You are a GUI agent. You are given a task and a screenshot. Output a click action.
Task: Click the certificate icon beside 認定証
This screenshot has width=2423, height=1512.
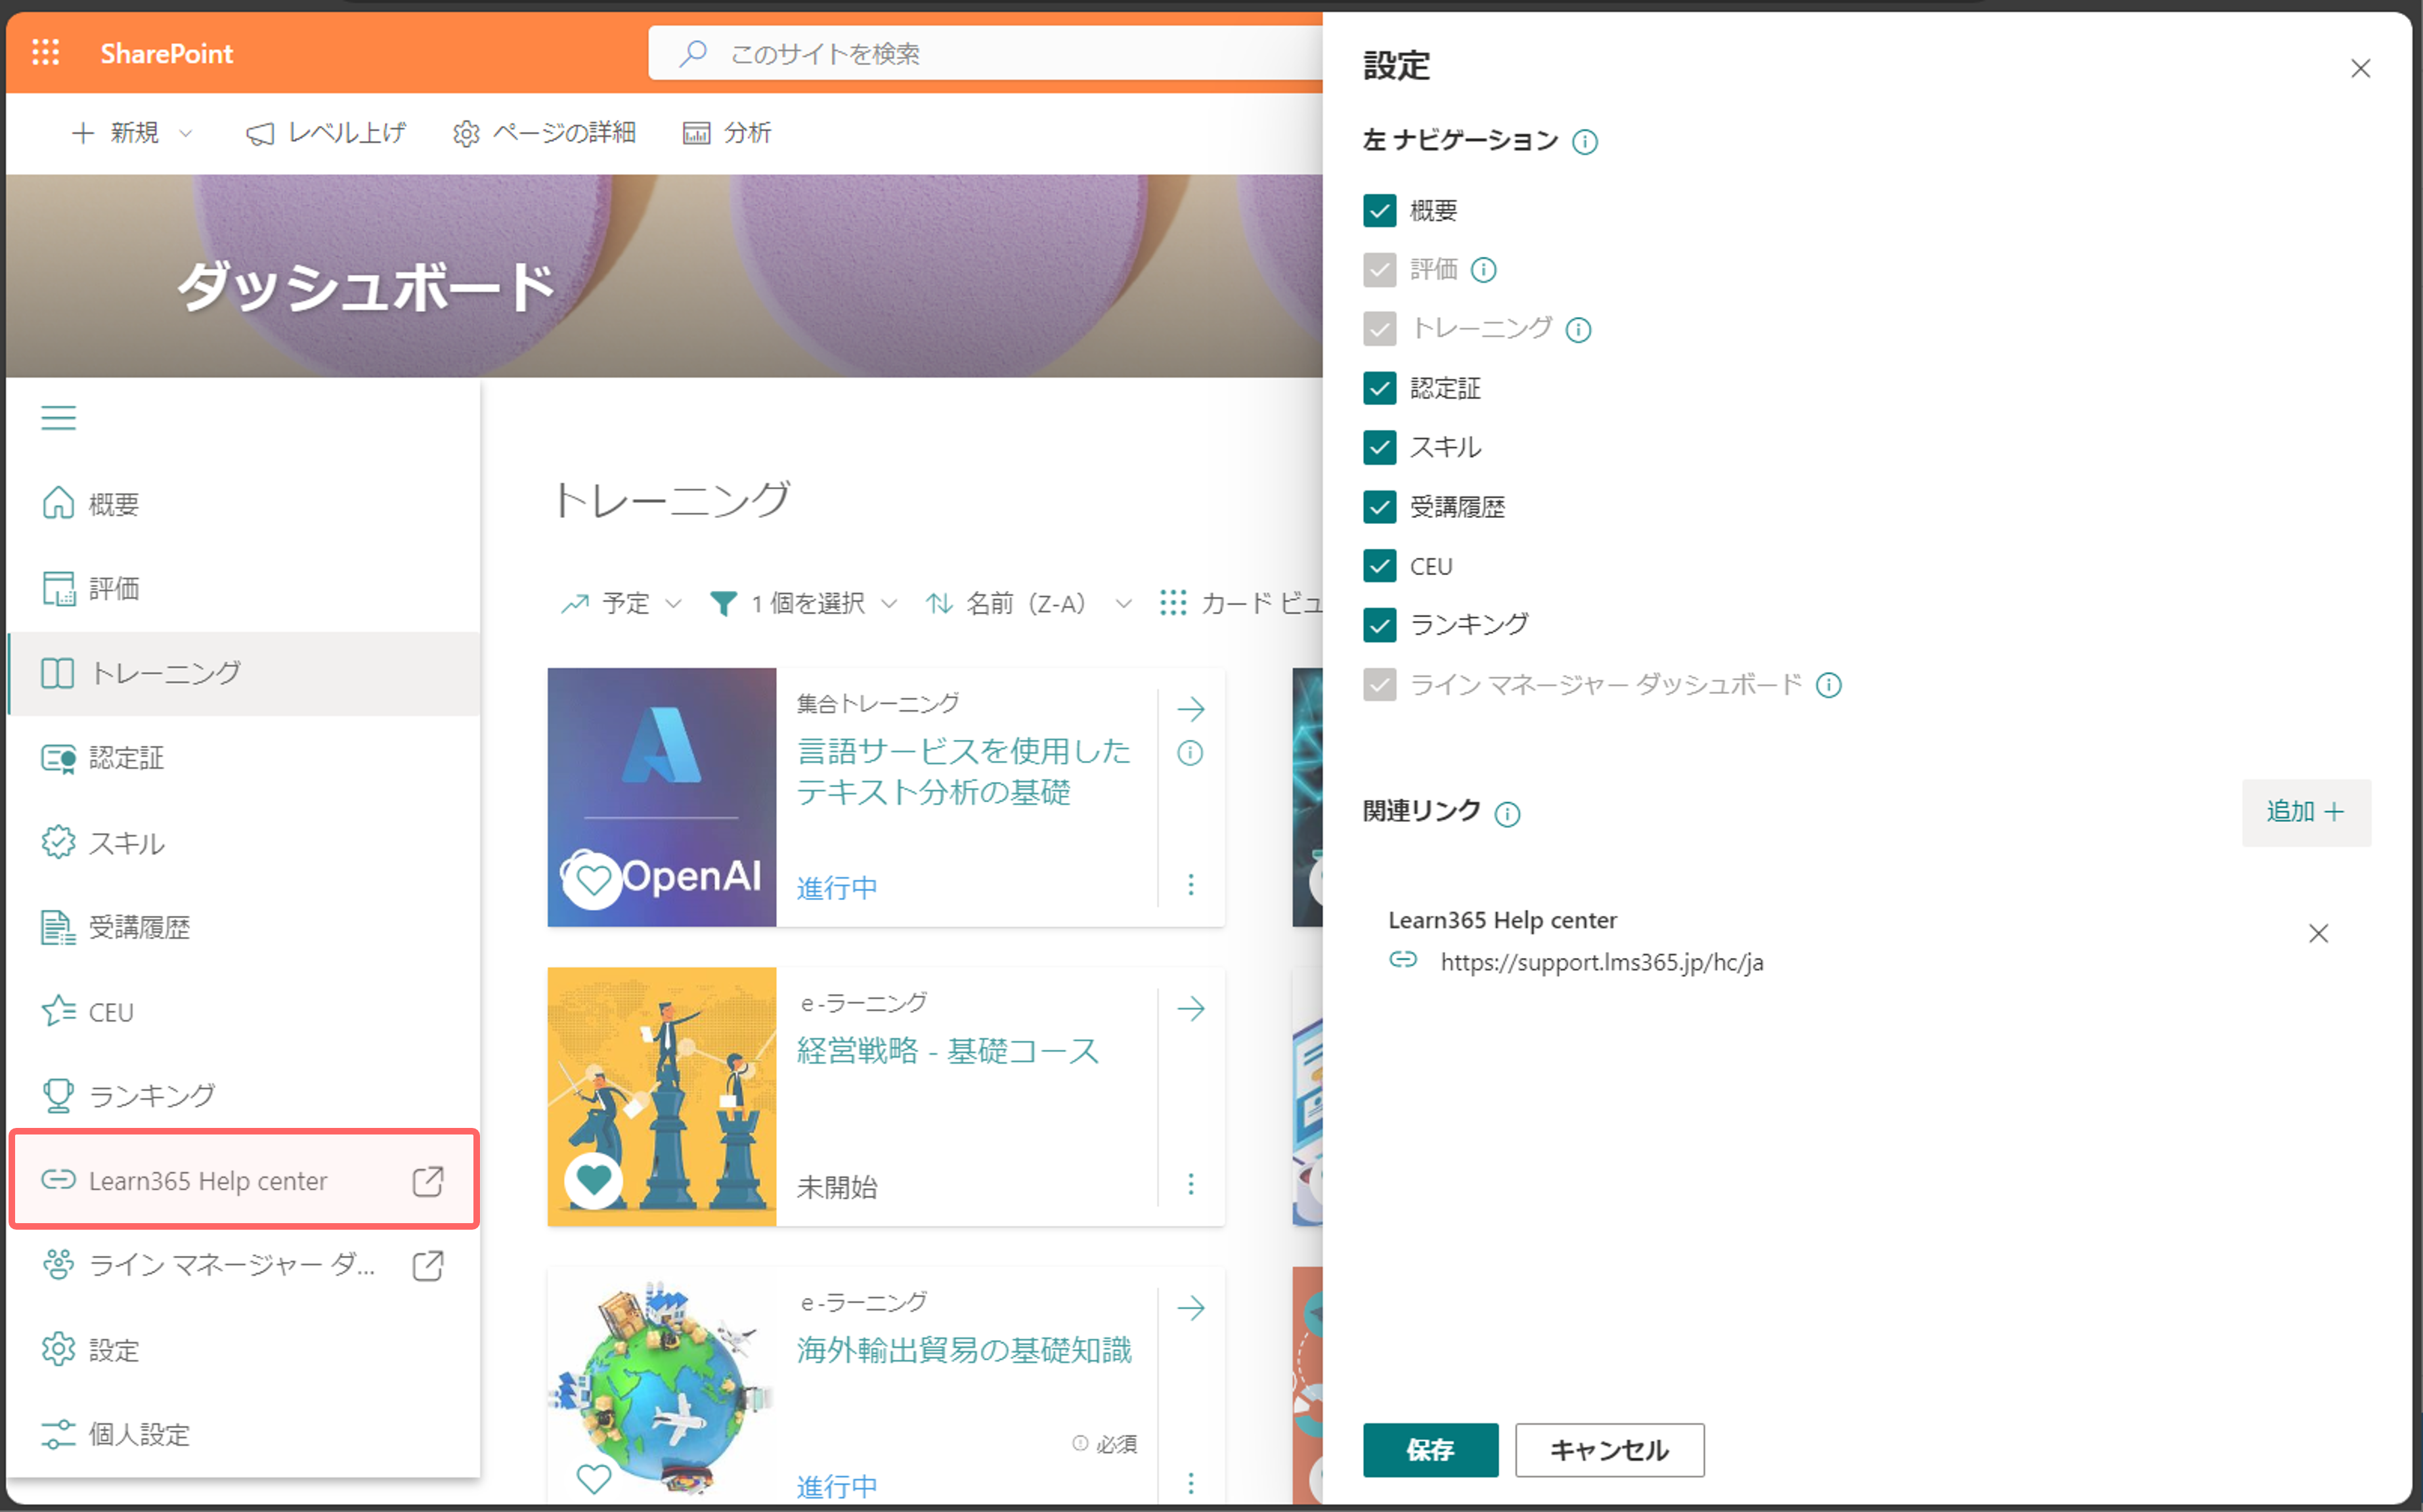pyautogui.click(x=58, y=758)
